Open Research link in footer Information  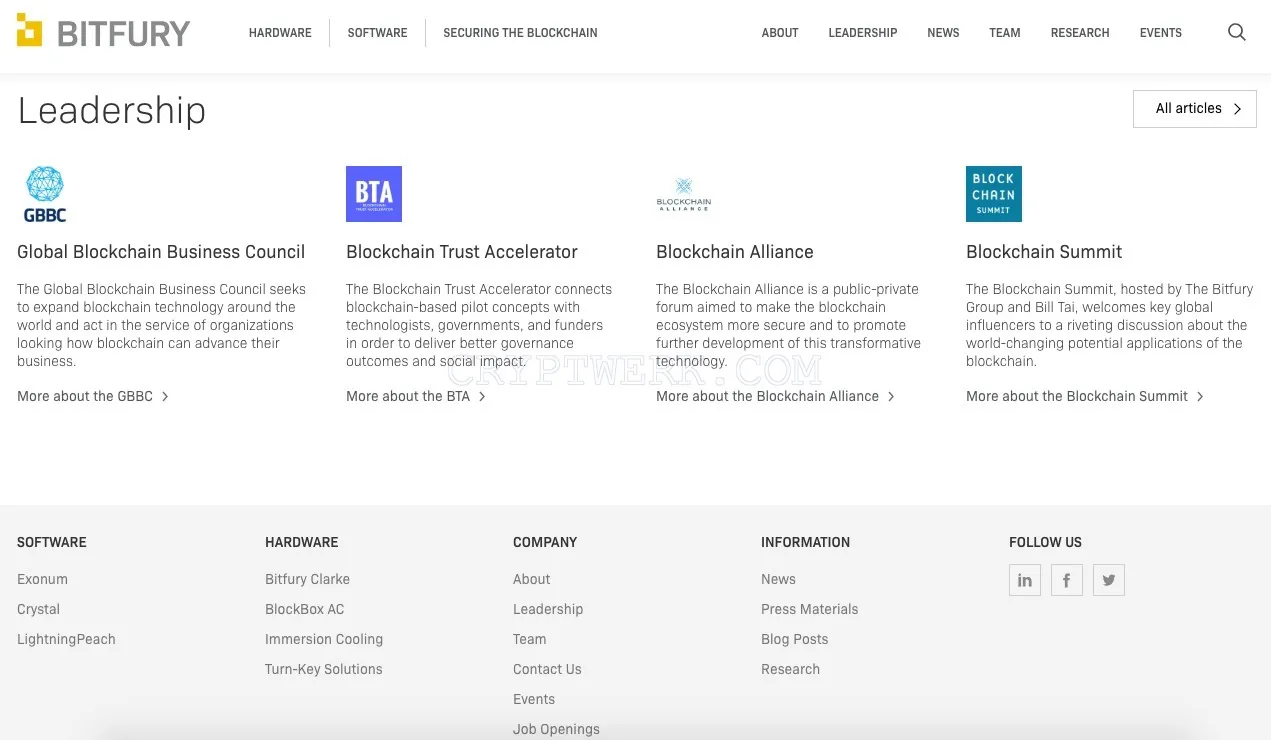(x=790, y=669)
